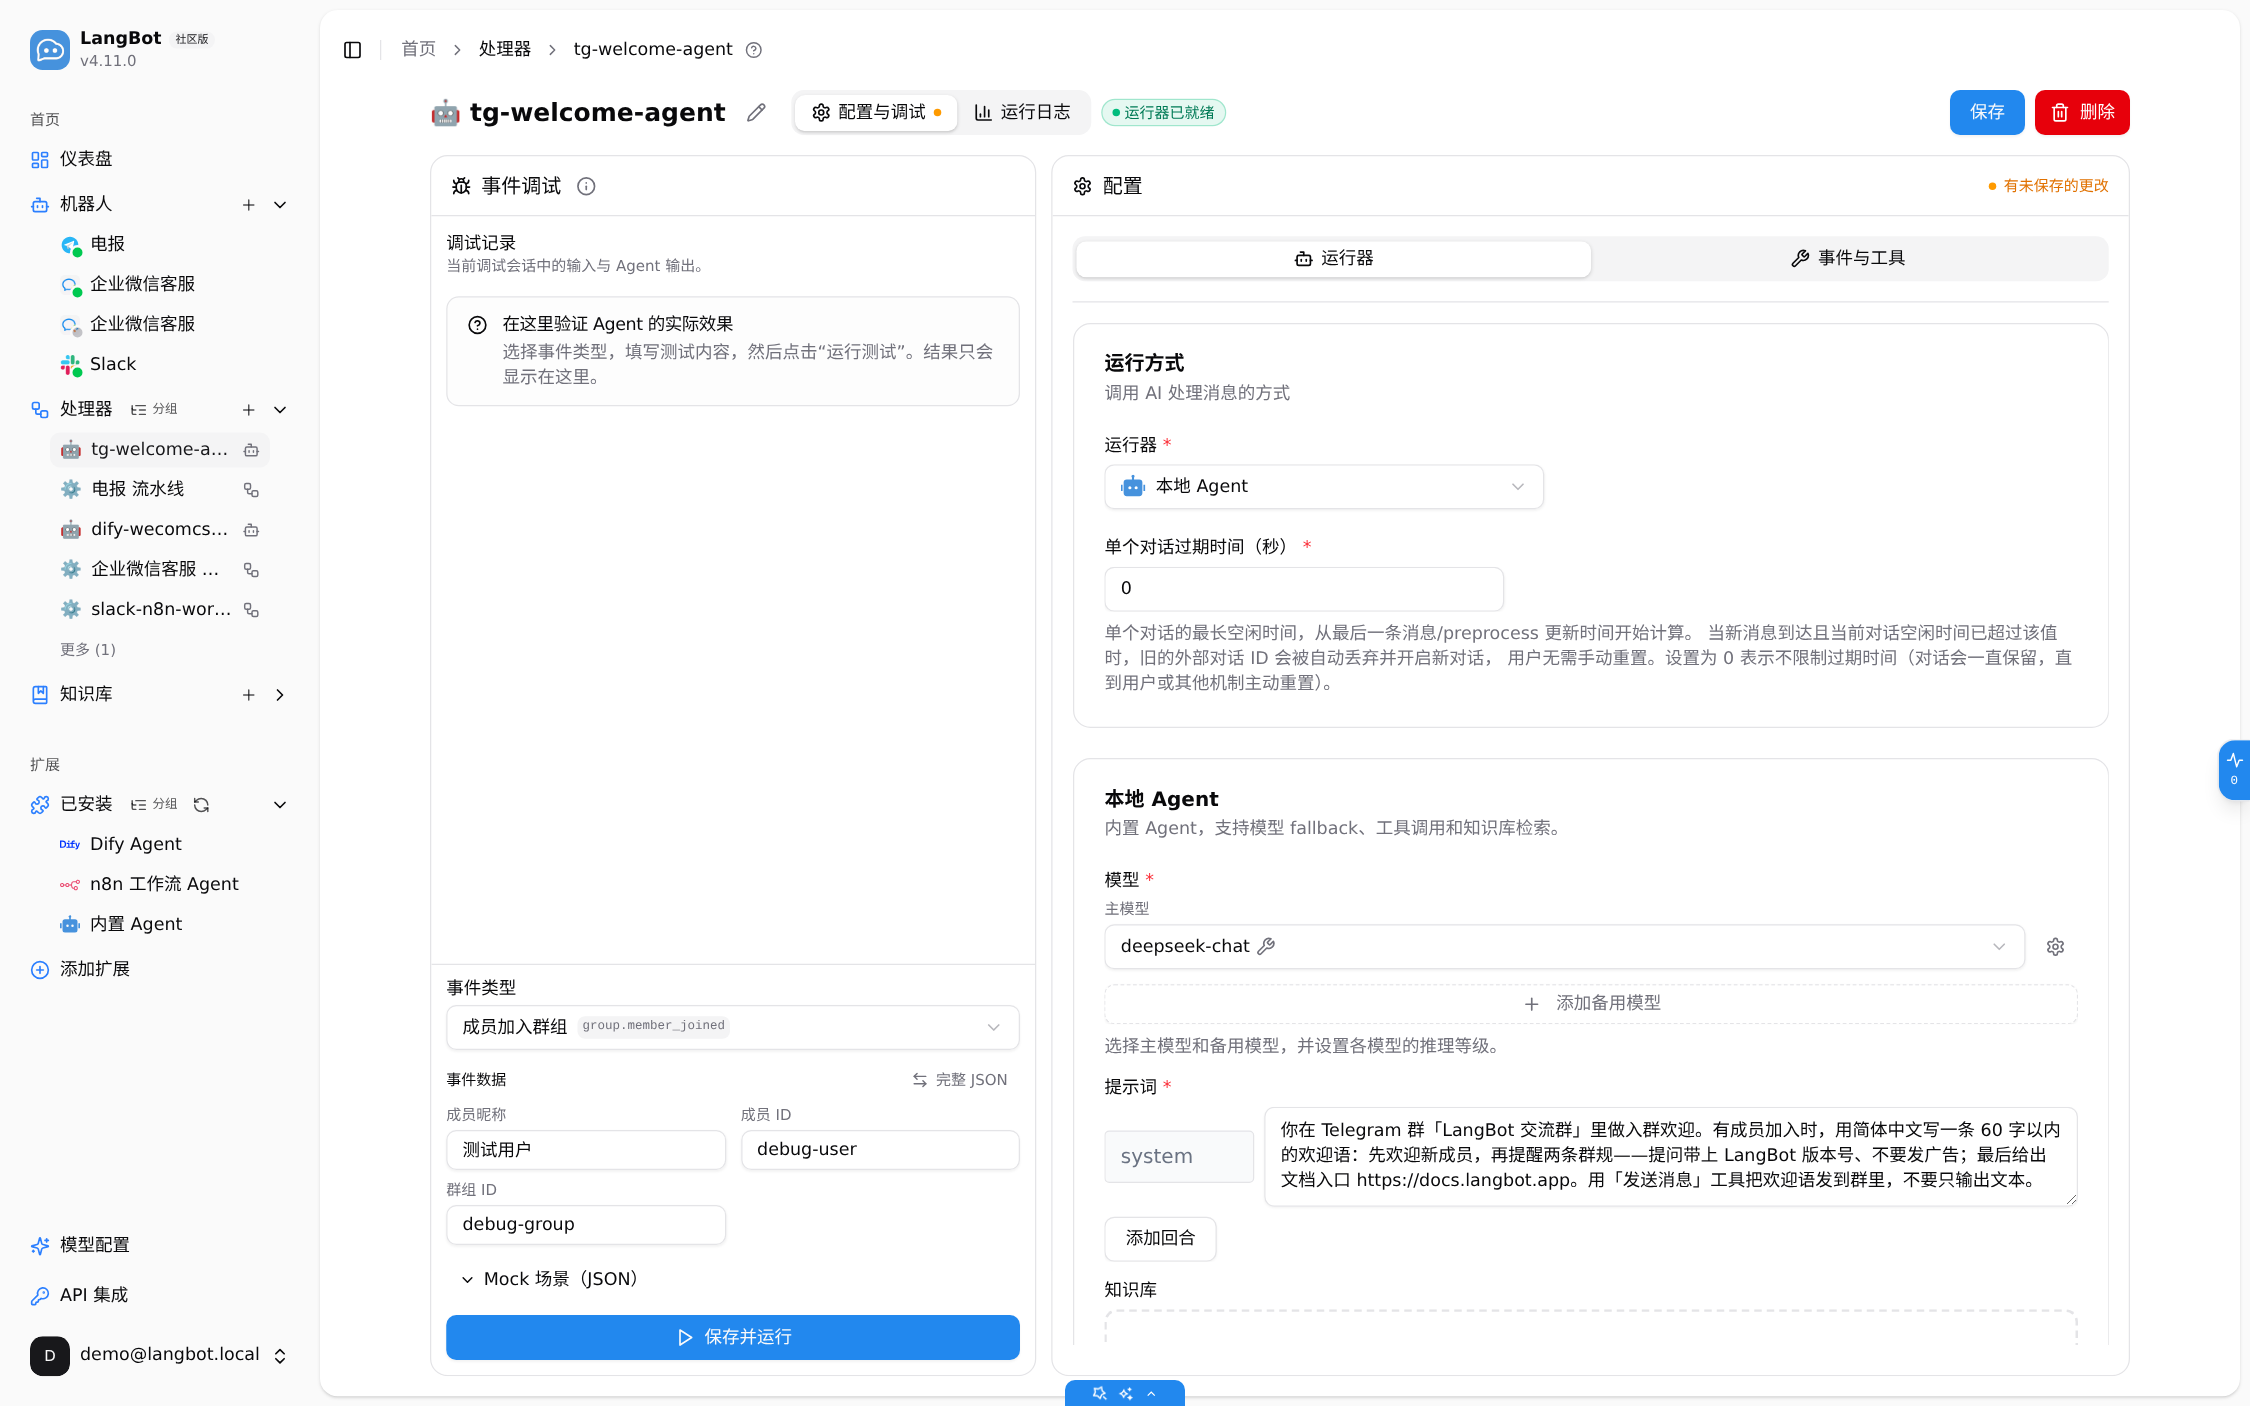Viewport: 2250px width, 1406px height.
Task: Click the blue 保存 button
Action: click(1986, 112)
